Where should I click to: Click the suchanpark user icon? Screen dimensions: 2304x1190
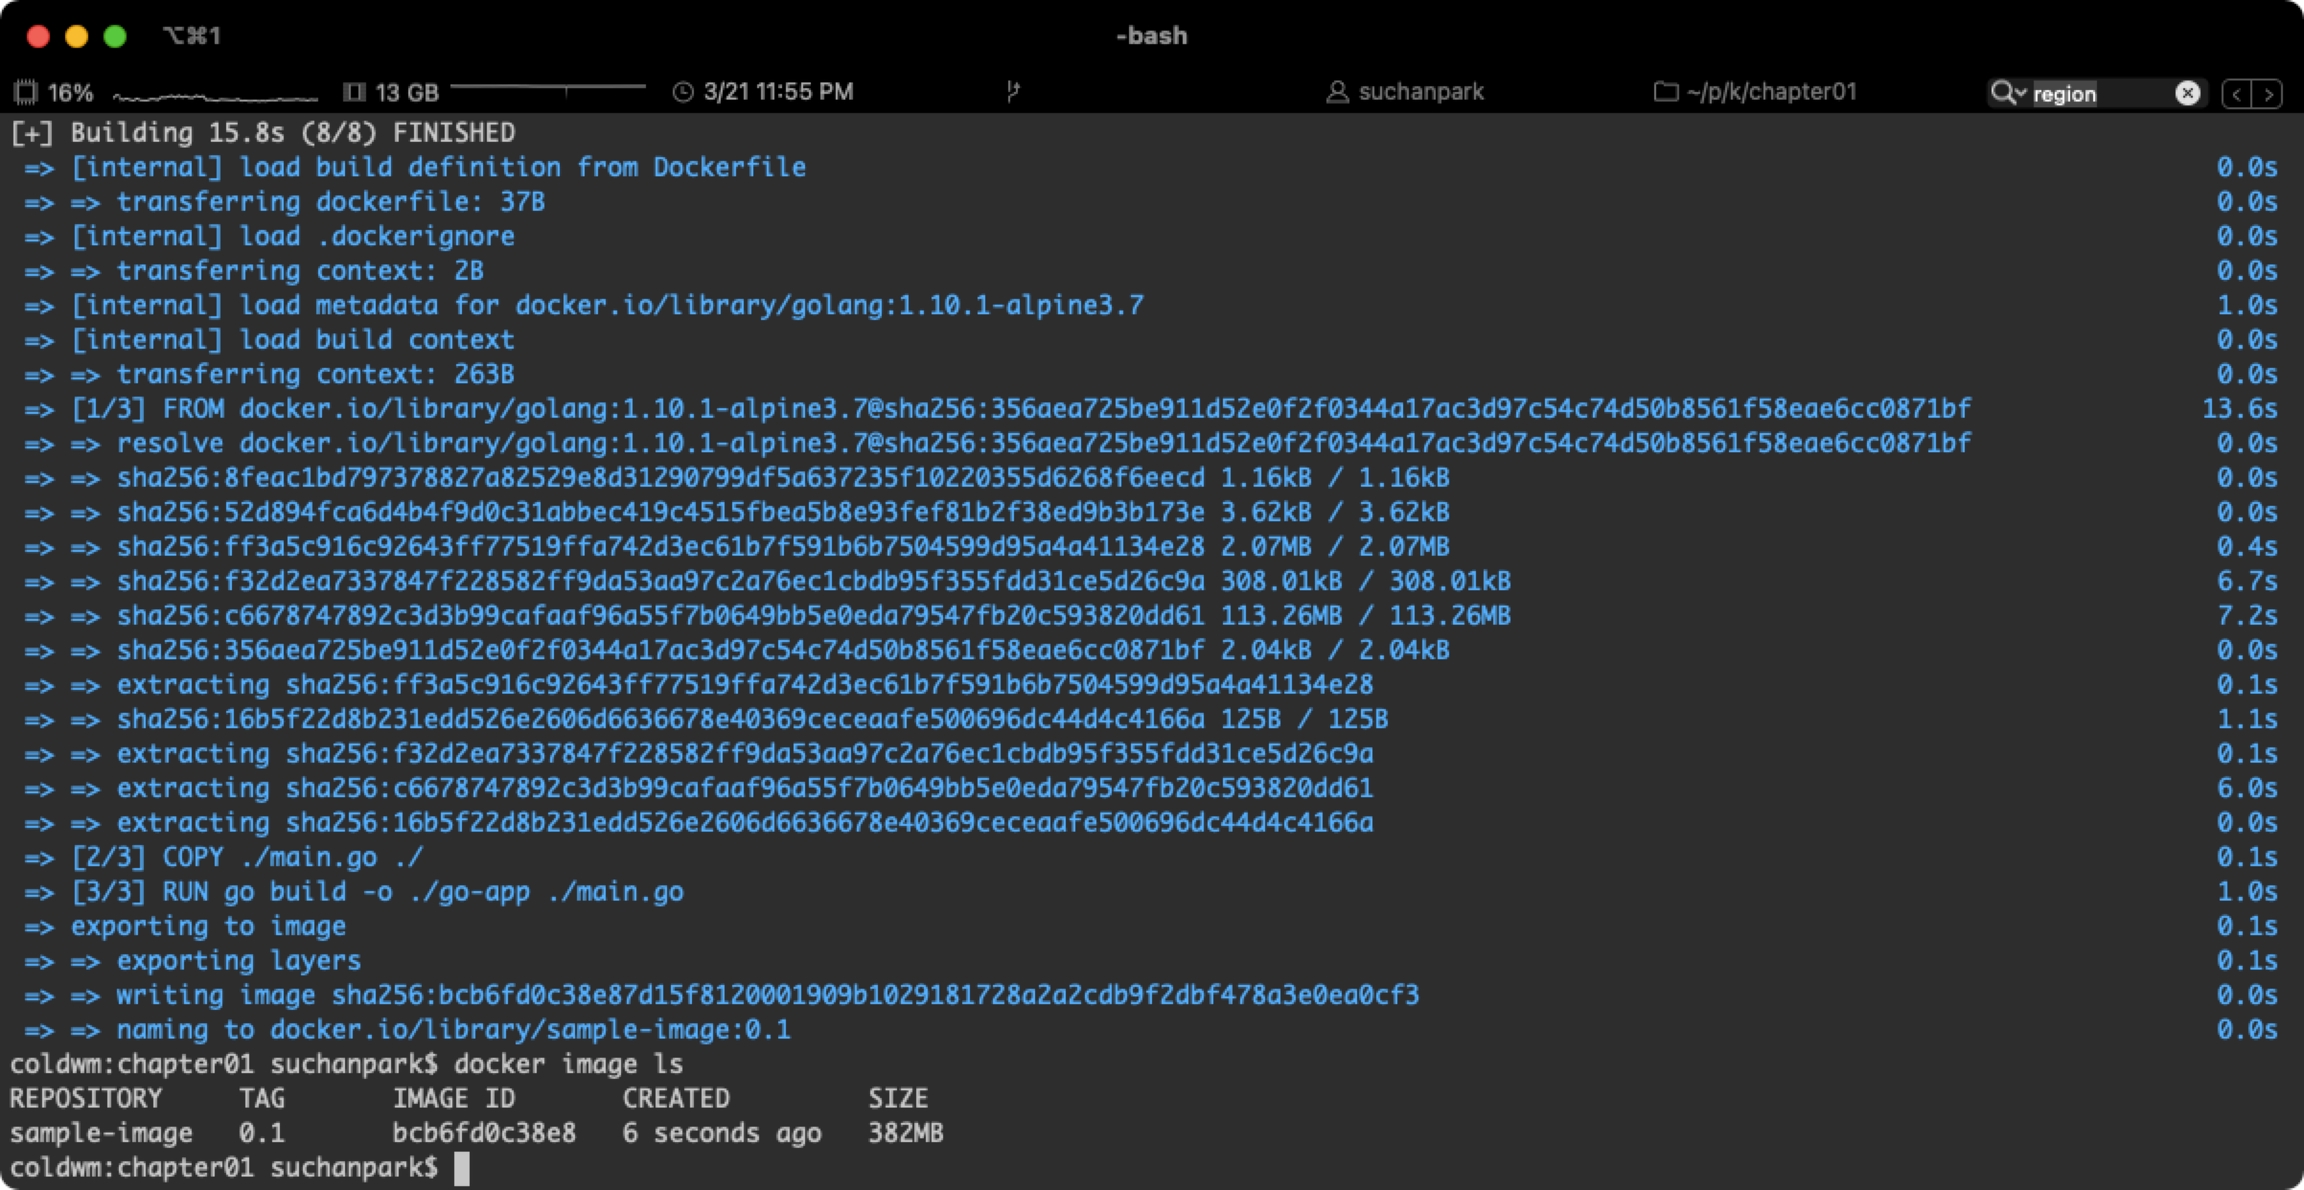[1337, 92]
